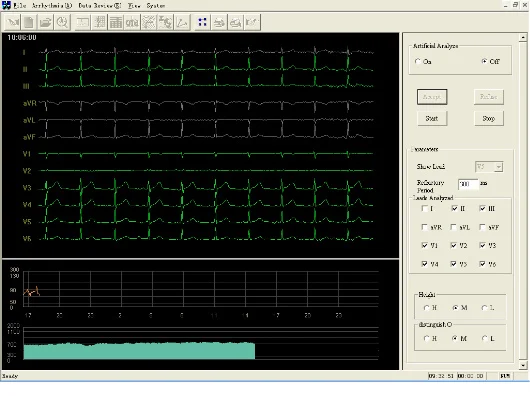Check the lead I checkbox
The height and width of the screenshot is (396, 530).
click(425, 208)
